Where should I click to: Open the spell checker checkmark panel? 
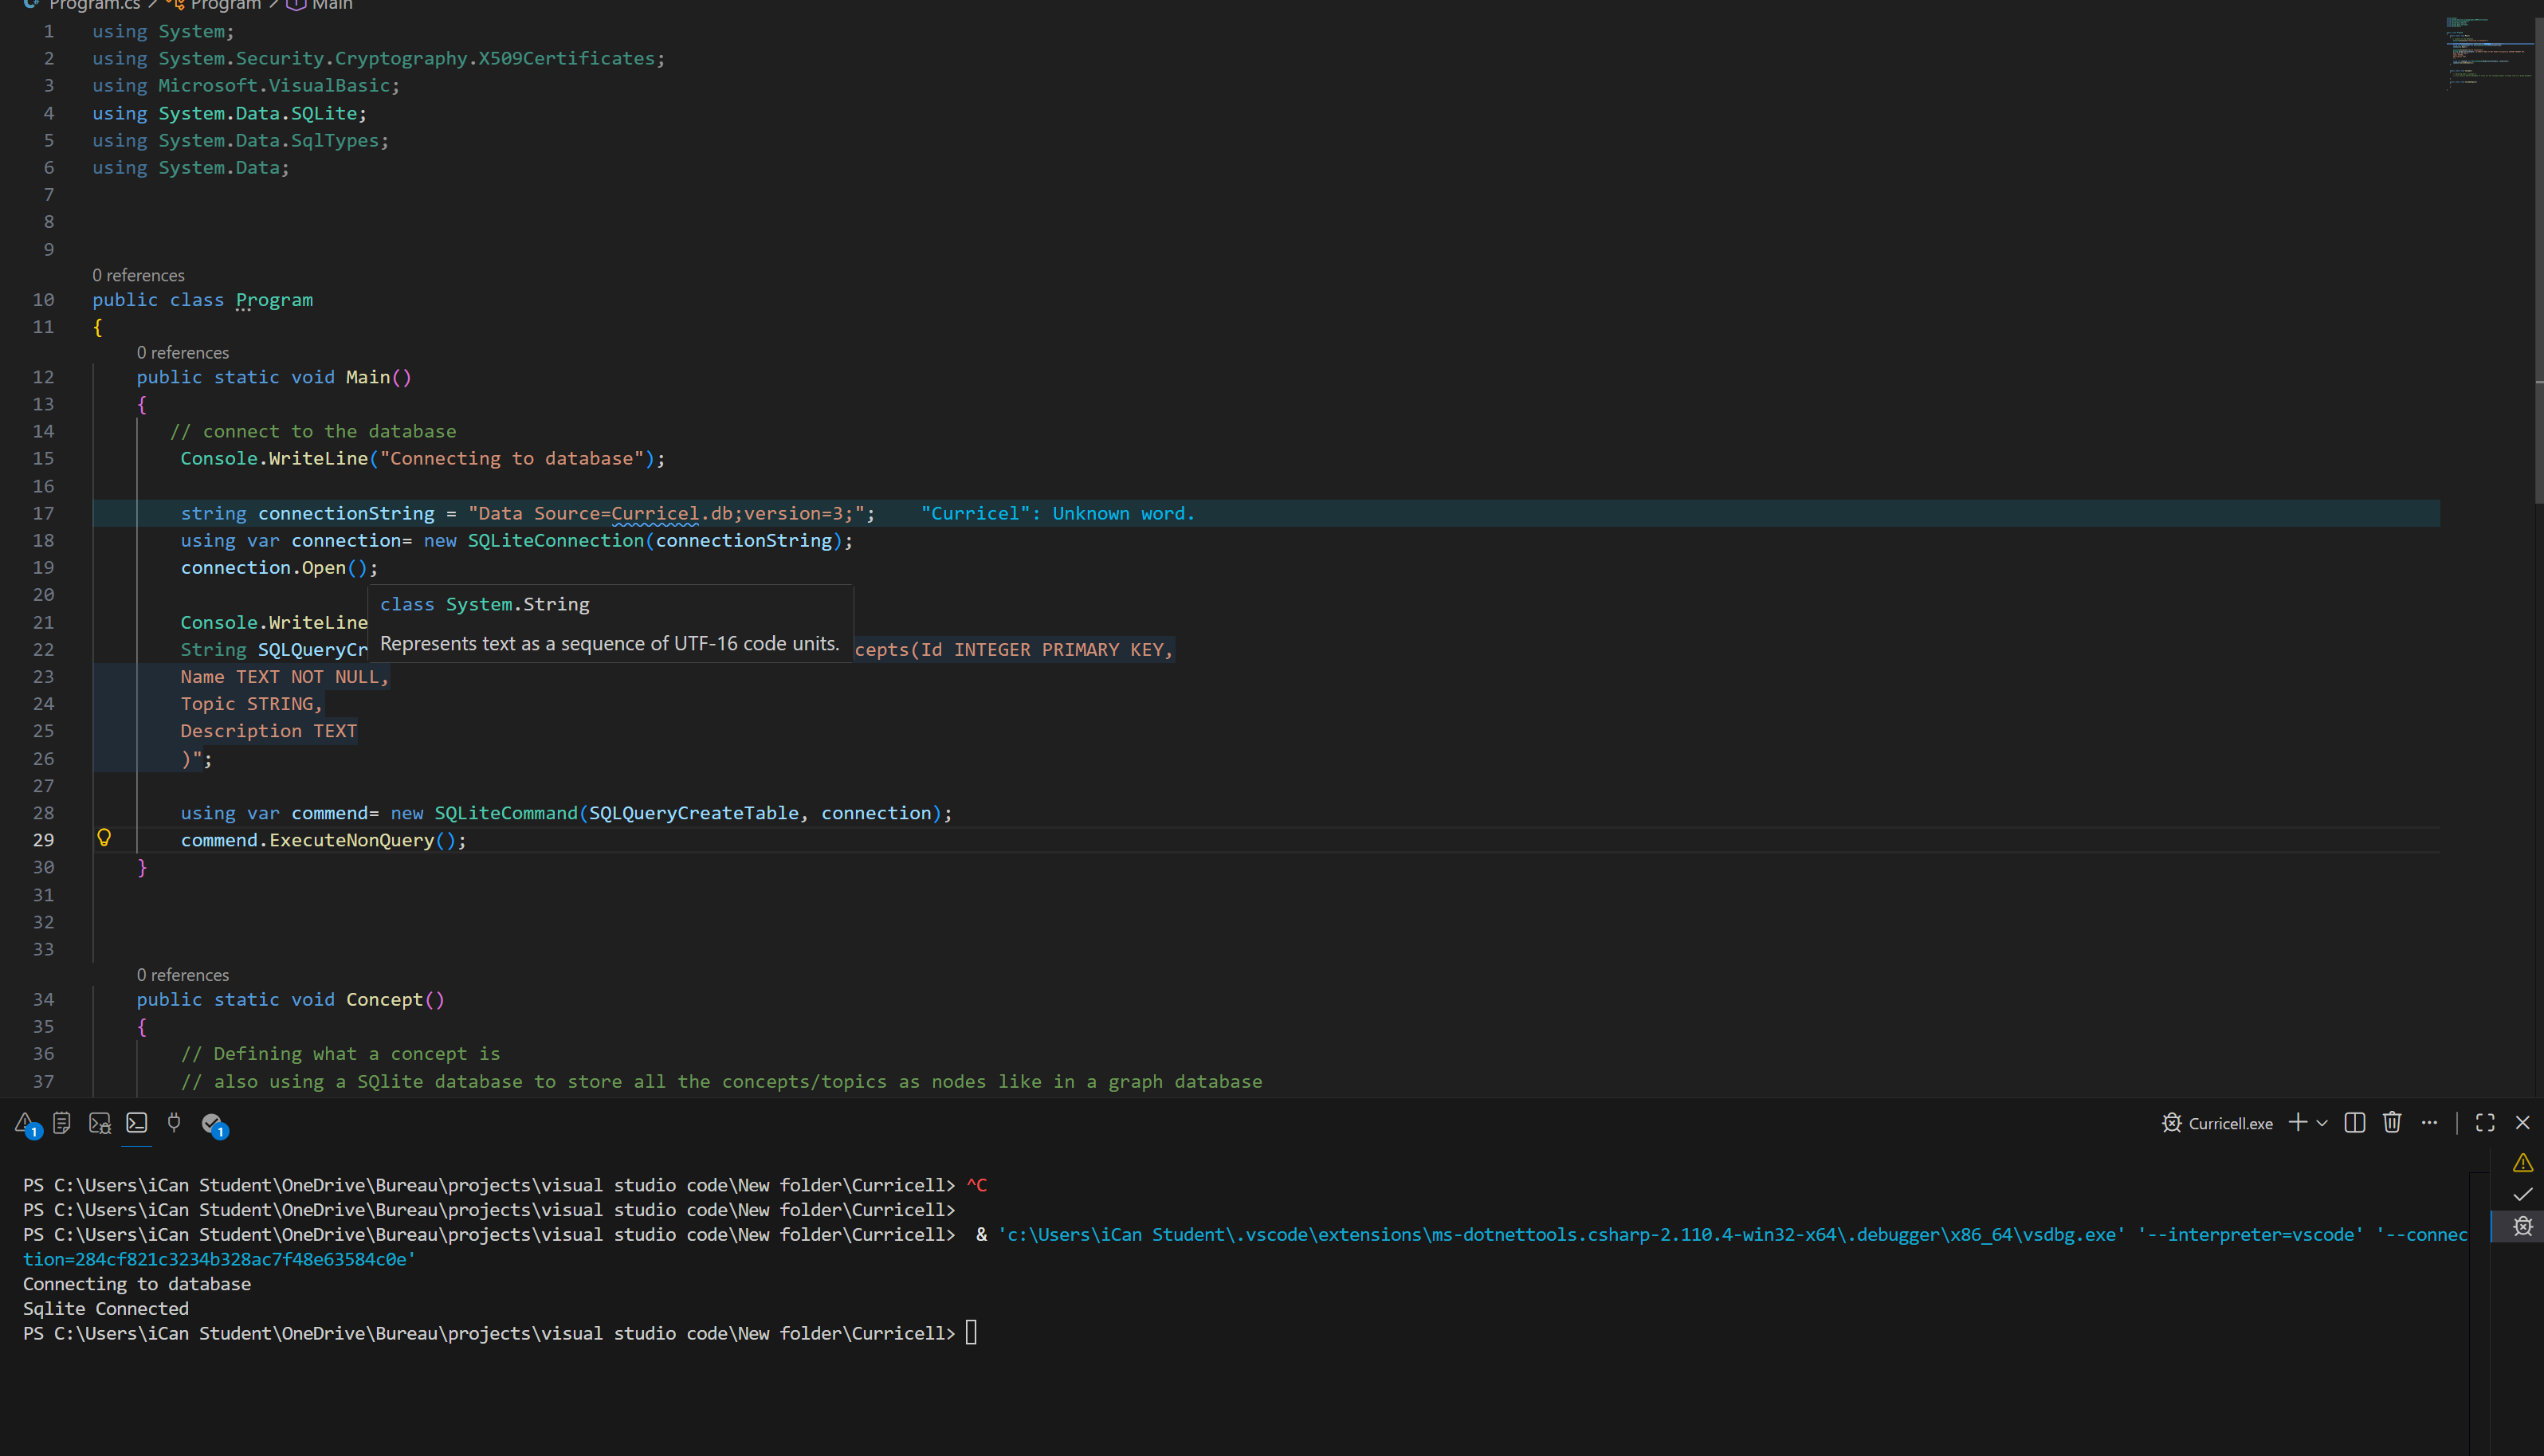pos(213,1124)
